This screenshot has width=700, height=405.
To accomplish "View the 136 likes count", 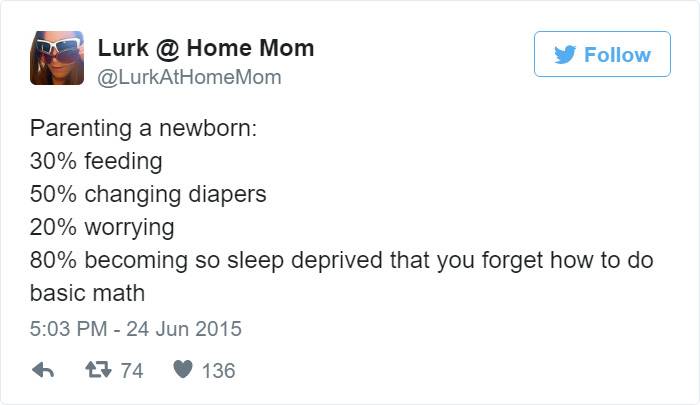I will click(218, 371).
